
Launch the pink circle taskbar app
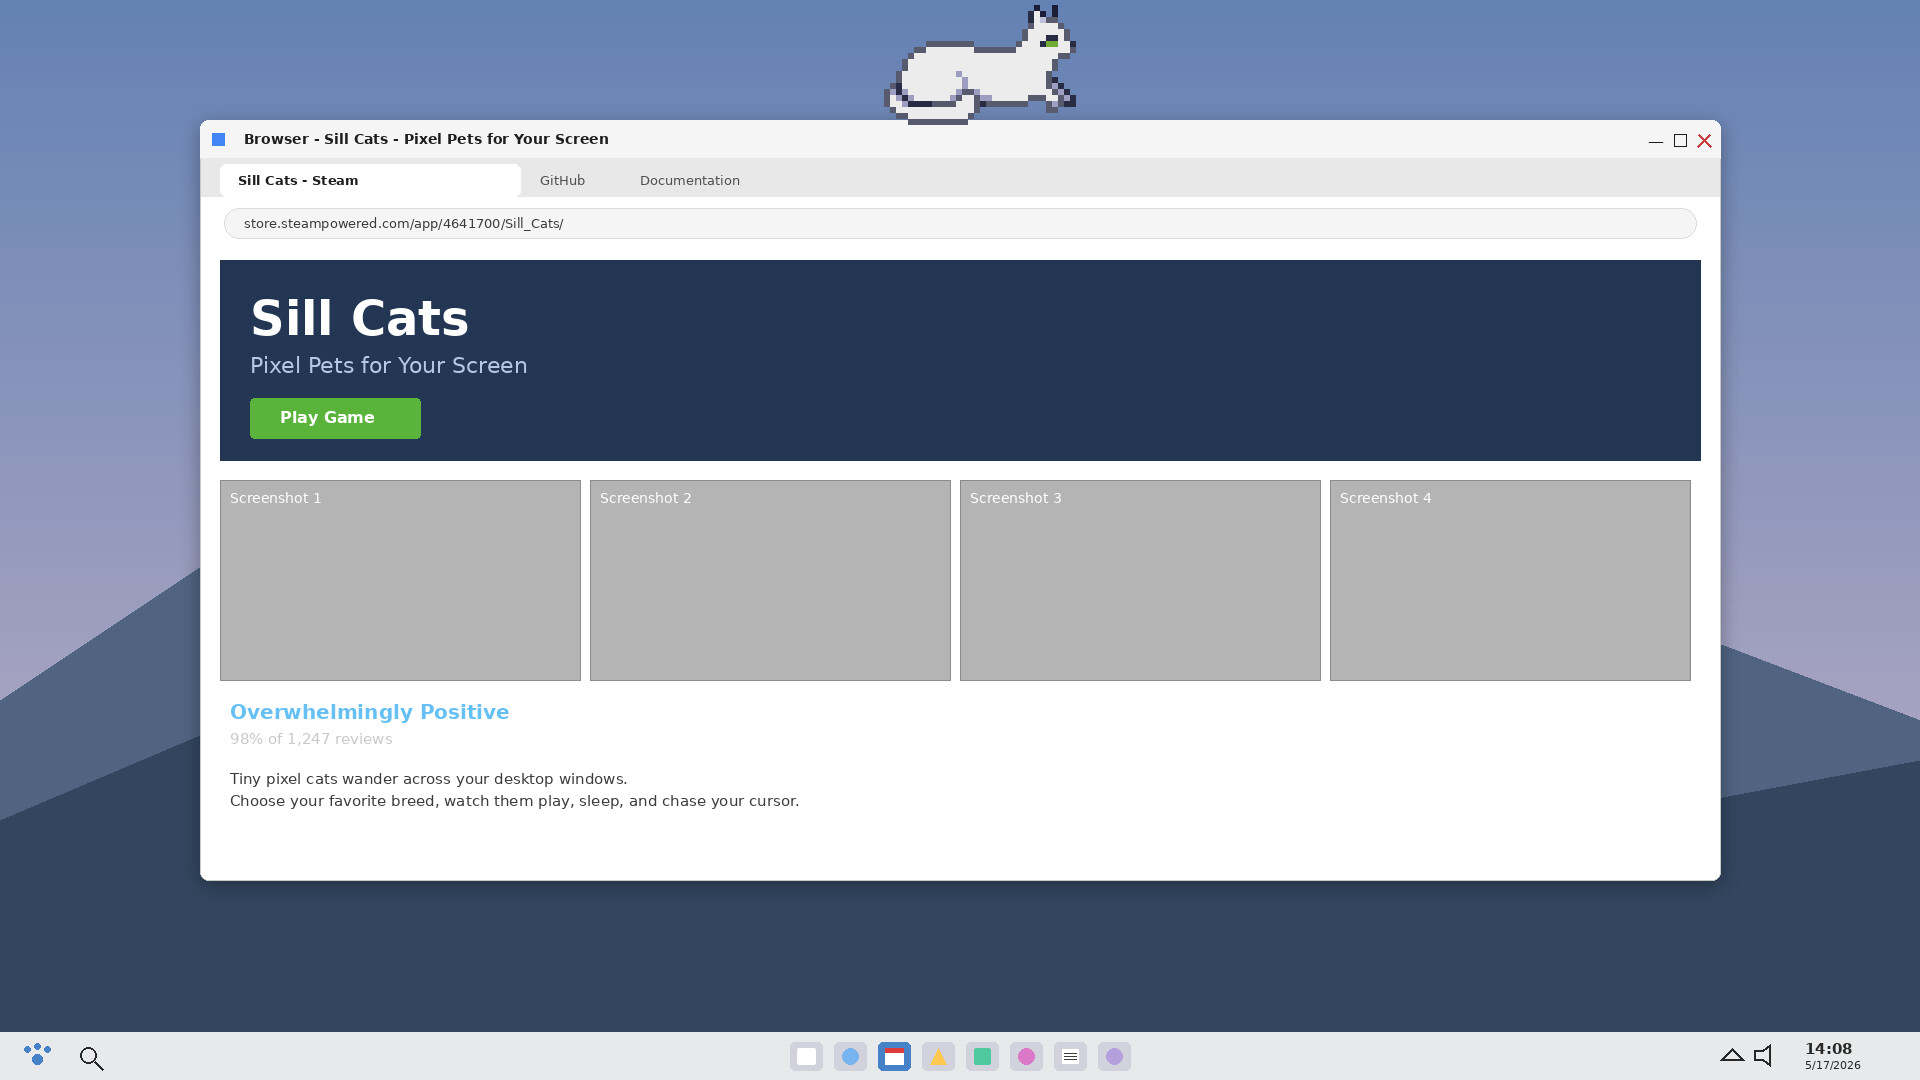[1026, 1056]
